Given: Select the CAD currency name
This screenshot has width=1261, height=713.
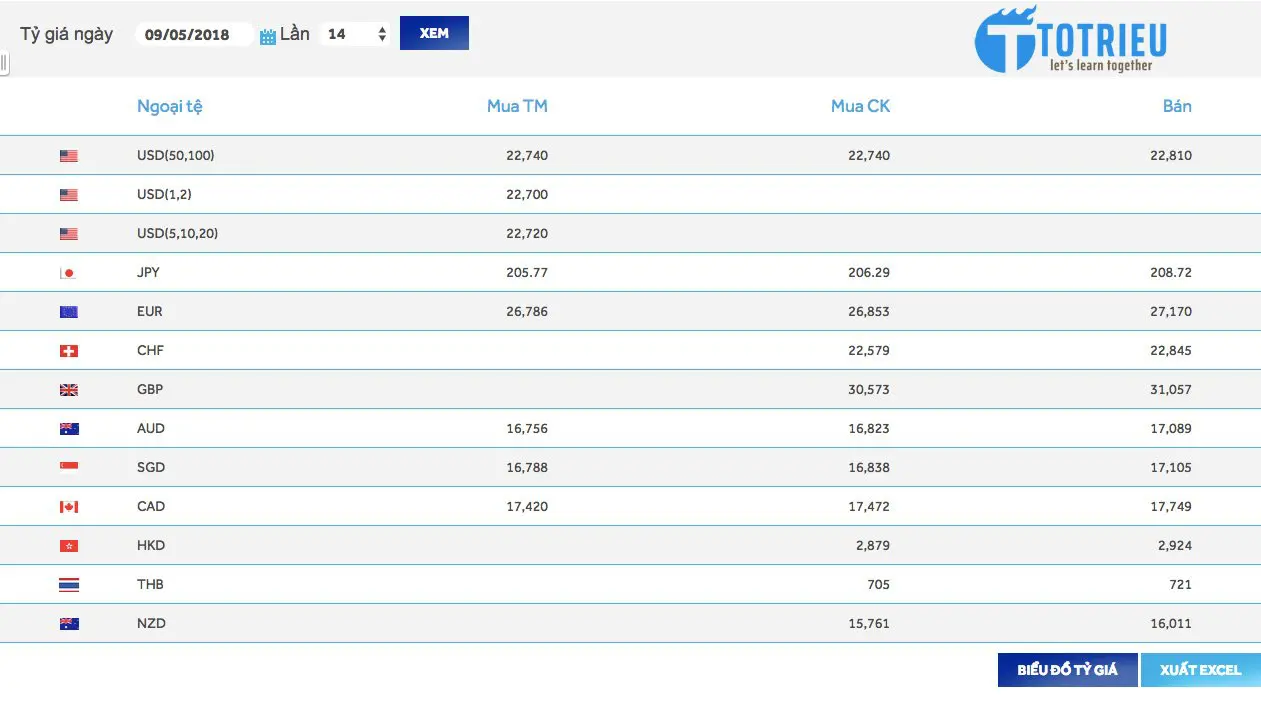Looking at the screenshot, I should click(x=151, y=506).
